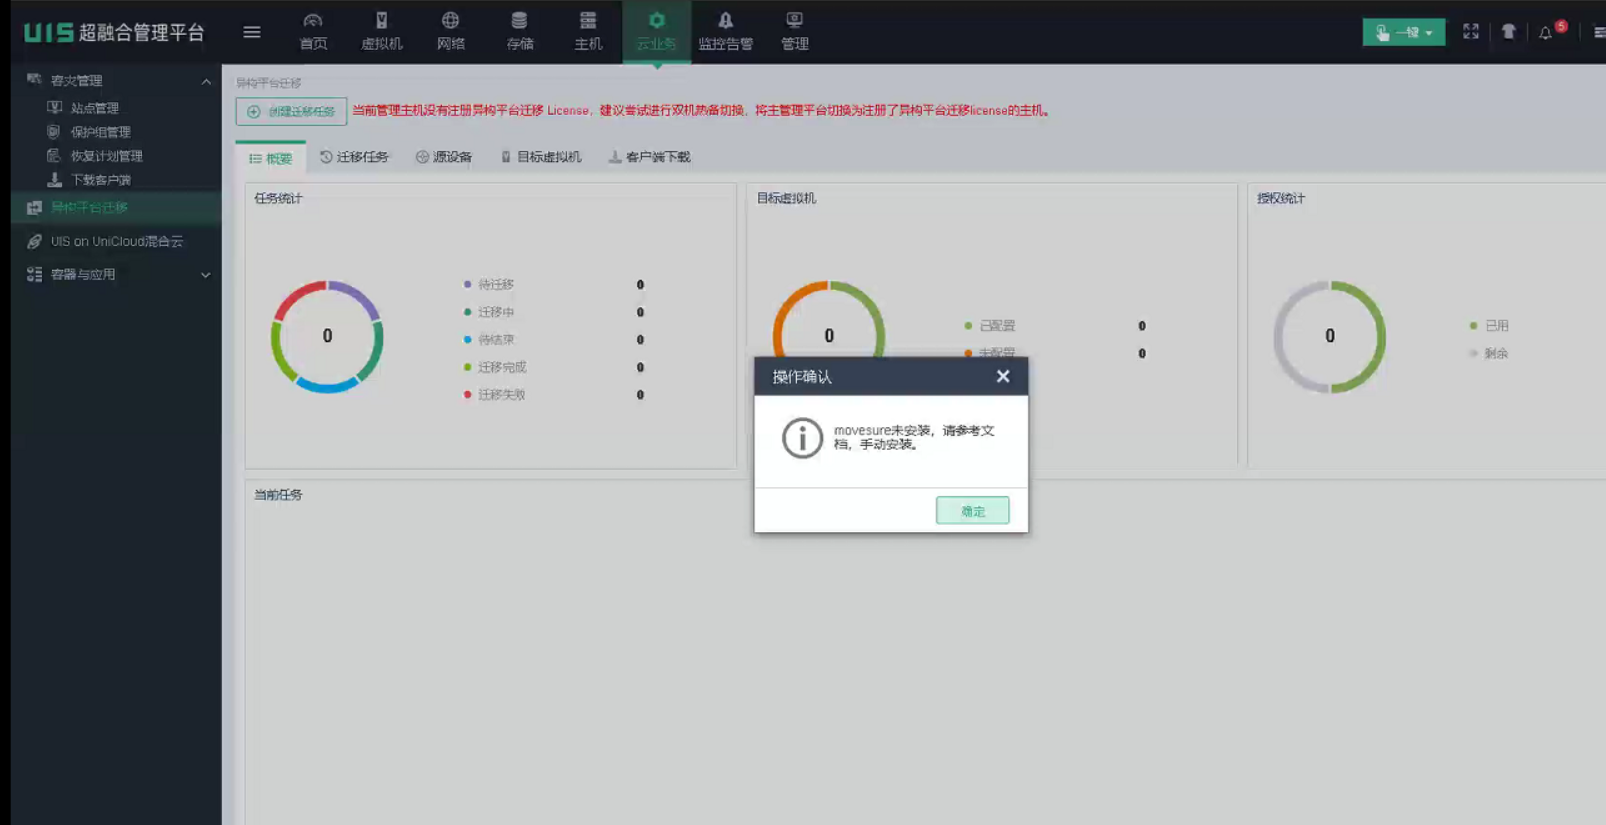Open the 一键 quick-action dropdown button
The height and width of the screenshot is (825, 1606).
point(1403,32)
